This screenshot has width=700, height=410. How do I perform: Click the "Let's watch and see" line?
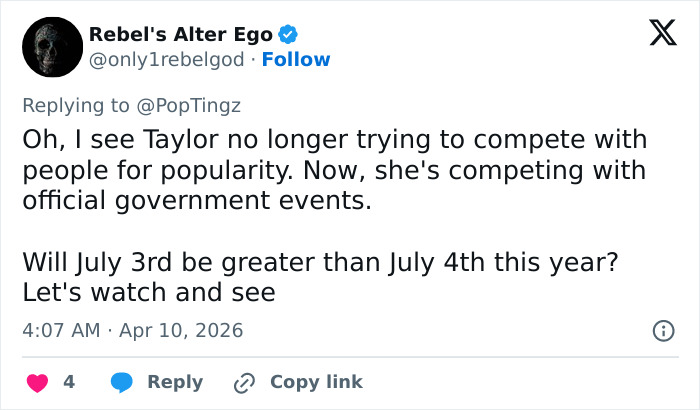[x=148, y=293]
